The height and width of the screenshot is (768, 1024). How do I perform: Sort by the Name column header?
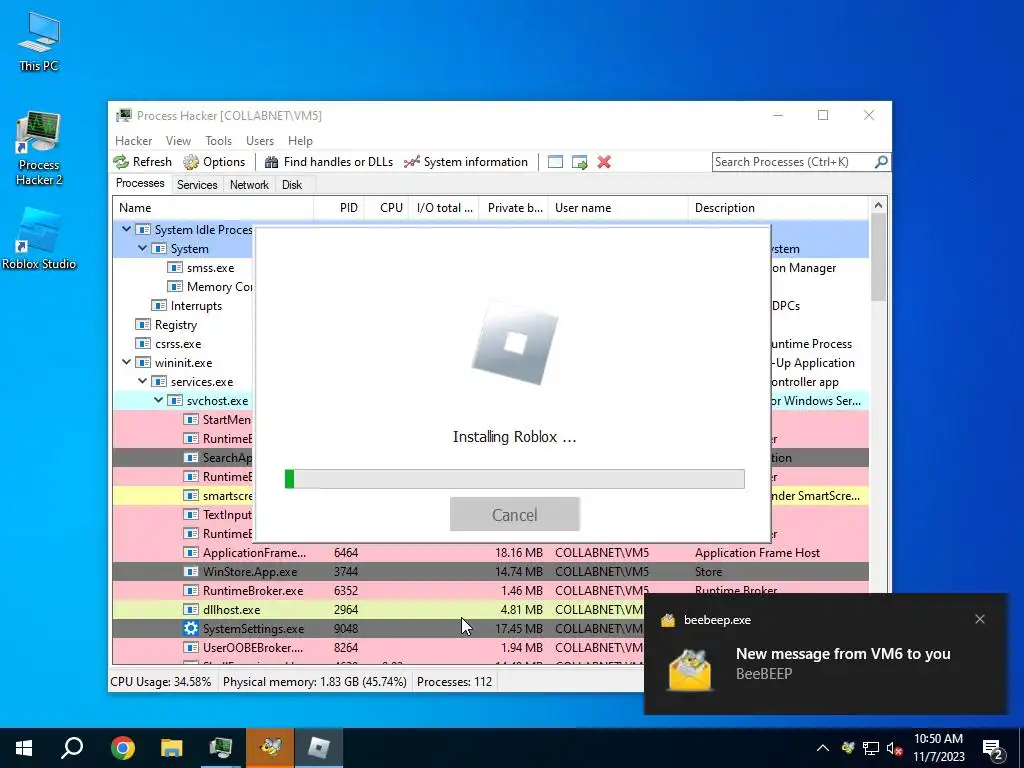(213, 208)
